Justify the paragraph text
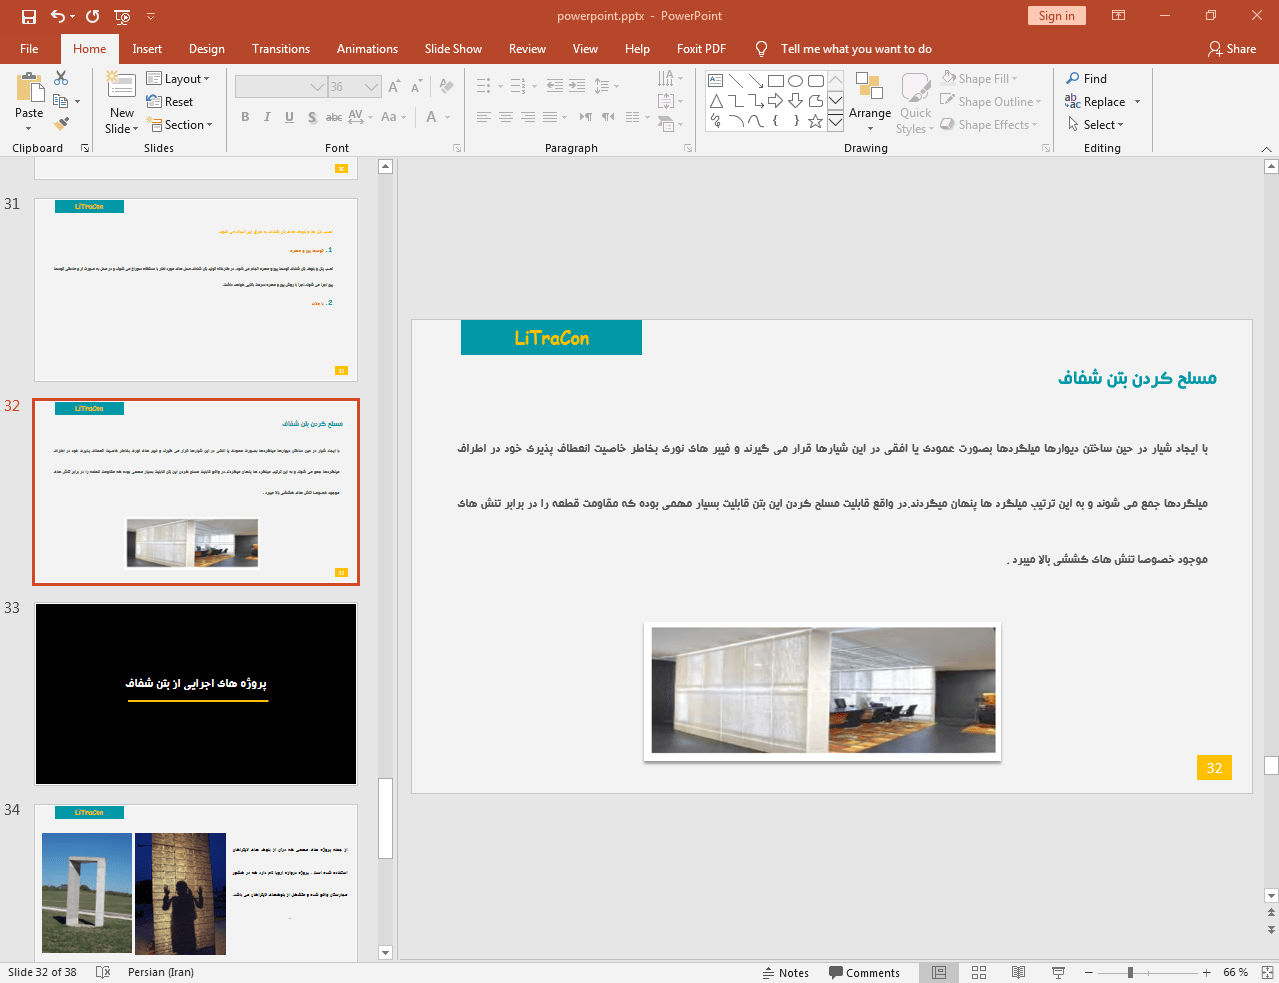1279x983 pixels. (550, 117)
